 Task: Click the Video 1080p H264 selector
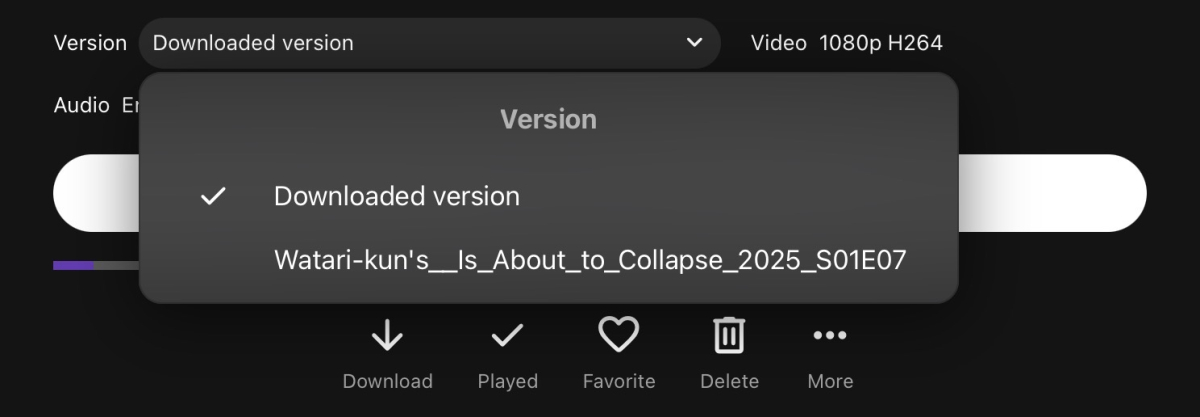(x=846, y=43)
